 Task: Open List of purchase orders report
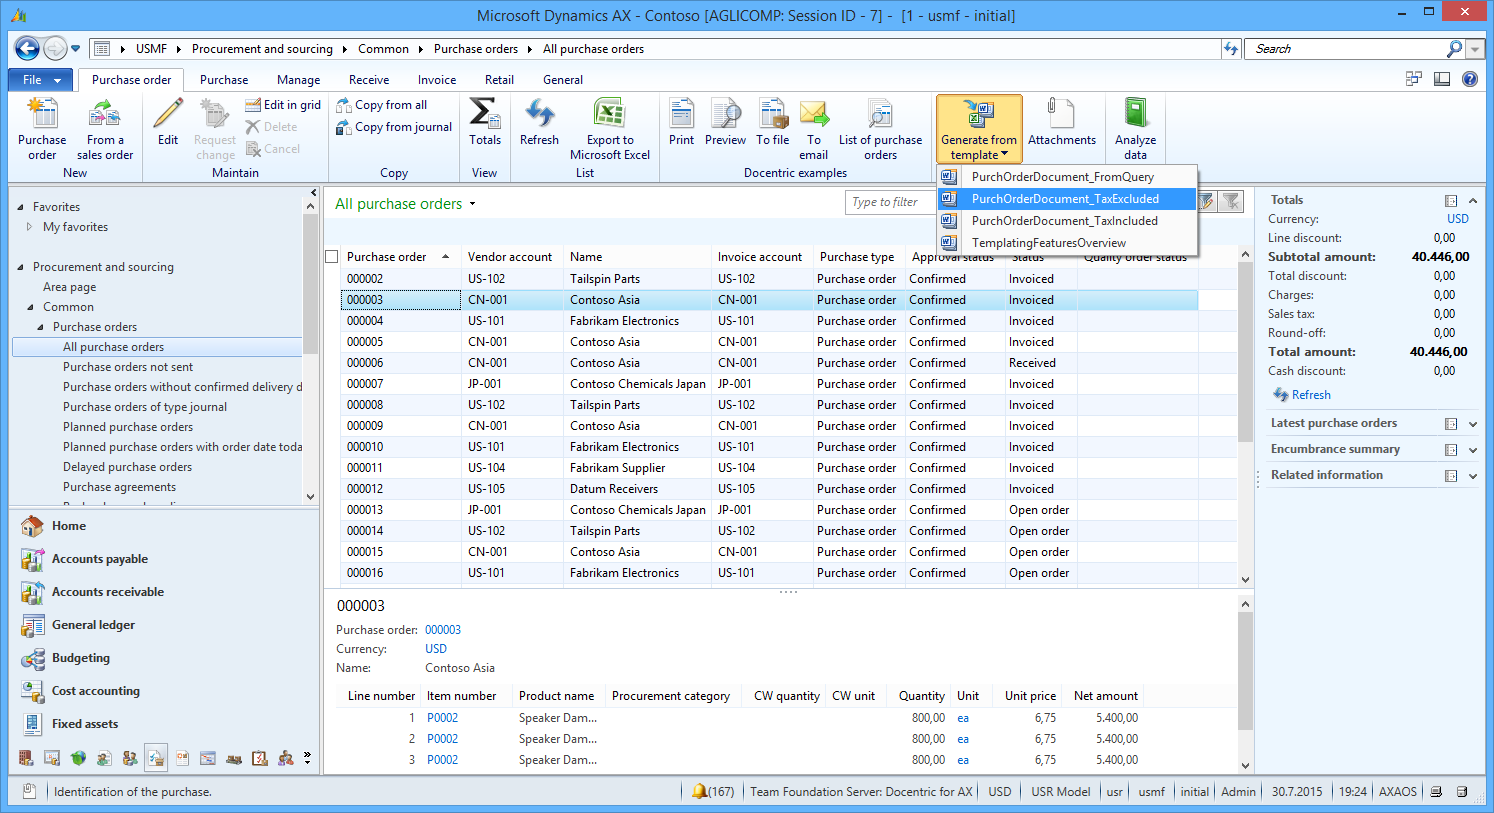880,129
